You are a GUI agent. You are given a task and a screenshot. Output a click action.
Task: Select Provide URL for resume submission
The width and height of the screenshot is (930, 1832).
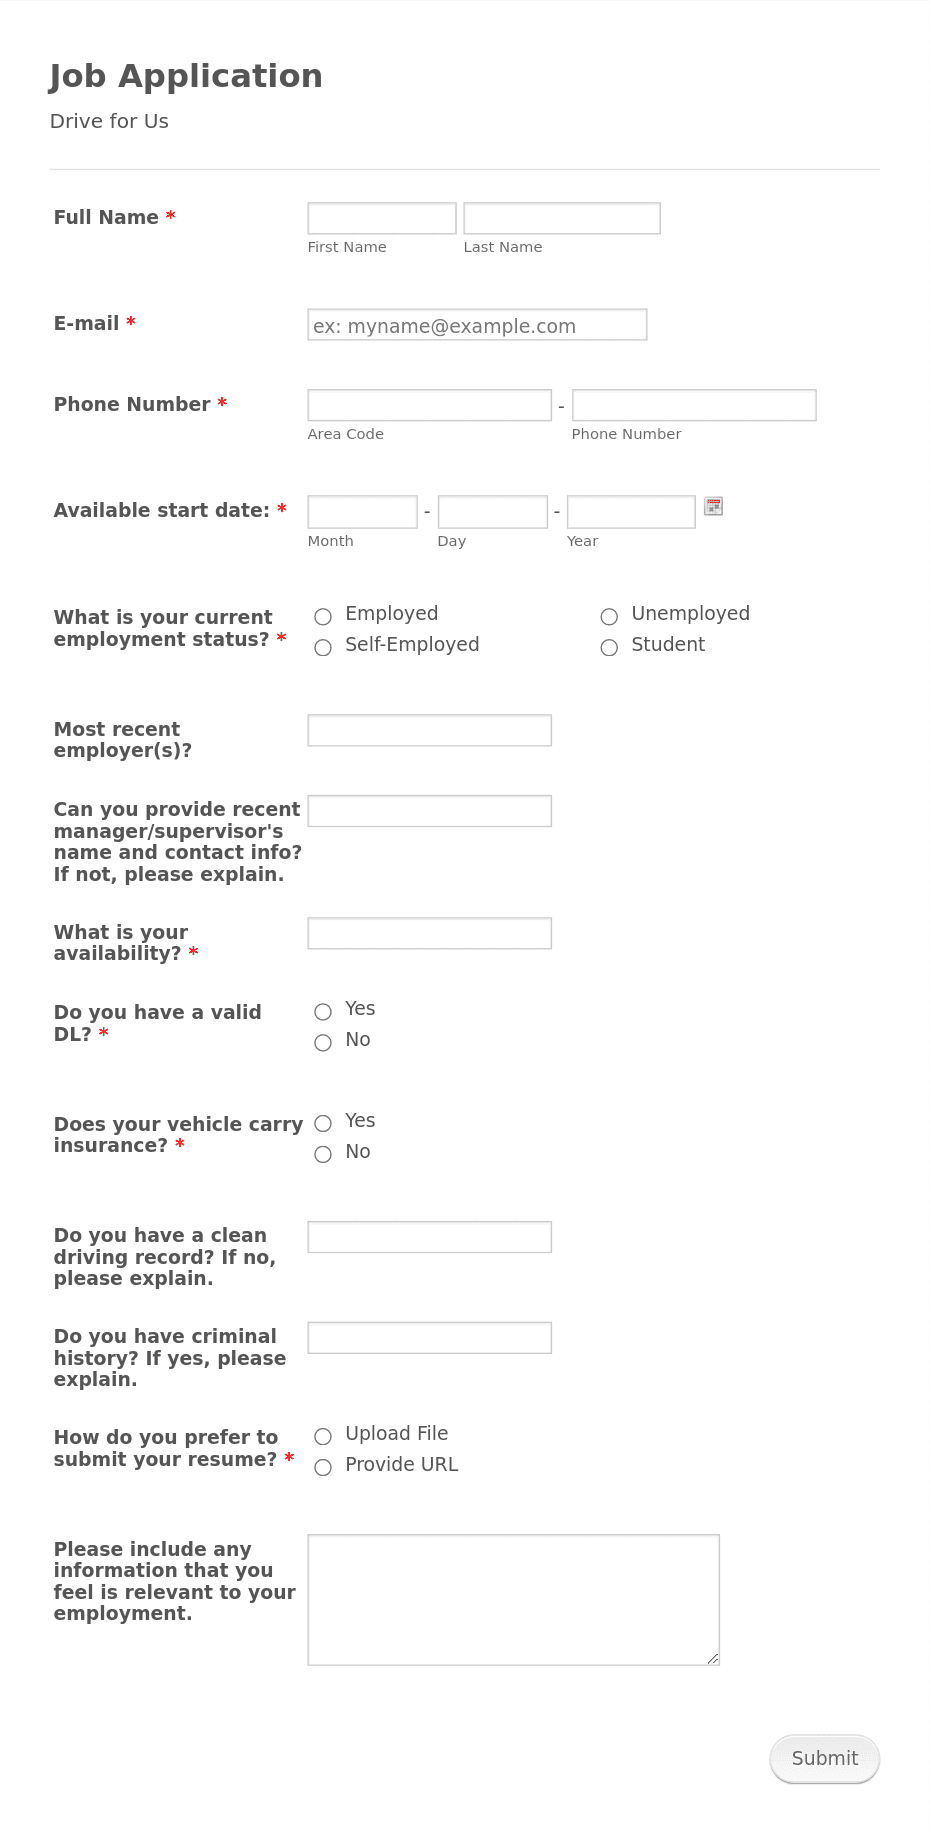click(x=322, y=1467)
